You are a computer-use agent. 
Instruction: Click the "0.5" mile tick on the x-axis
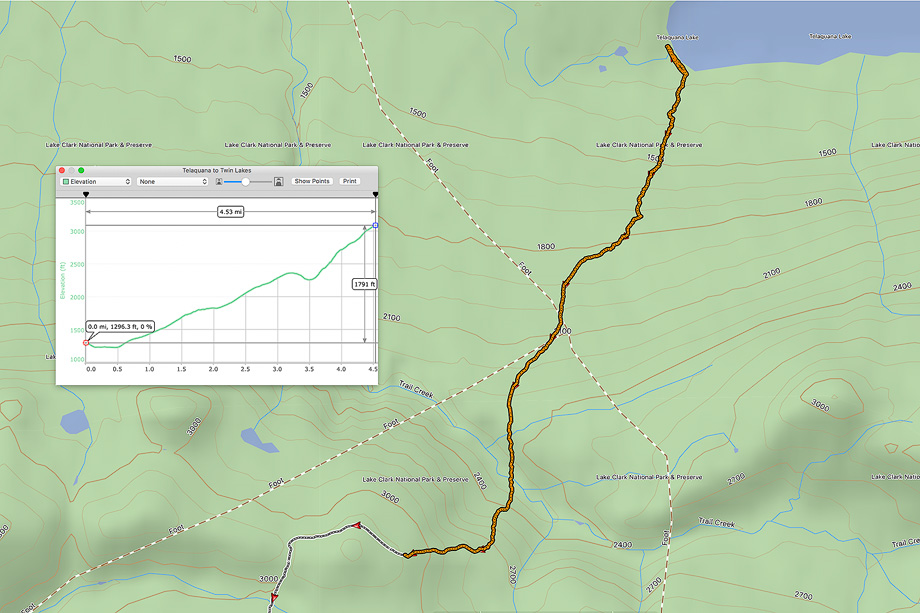pos(117,370)
